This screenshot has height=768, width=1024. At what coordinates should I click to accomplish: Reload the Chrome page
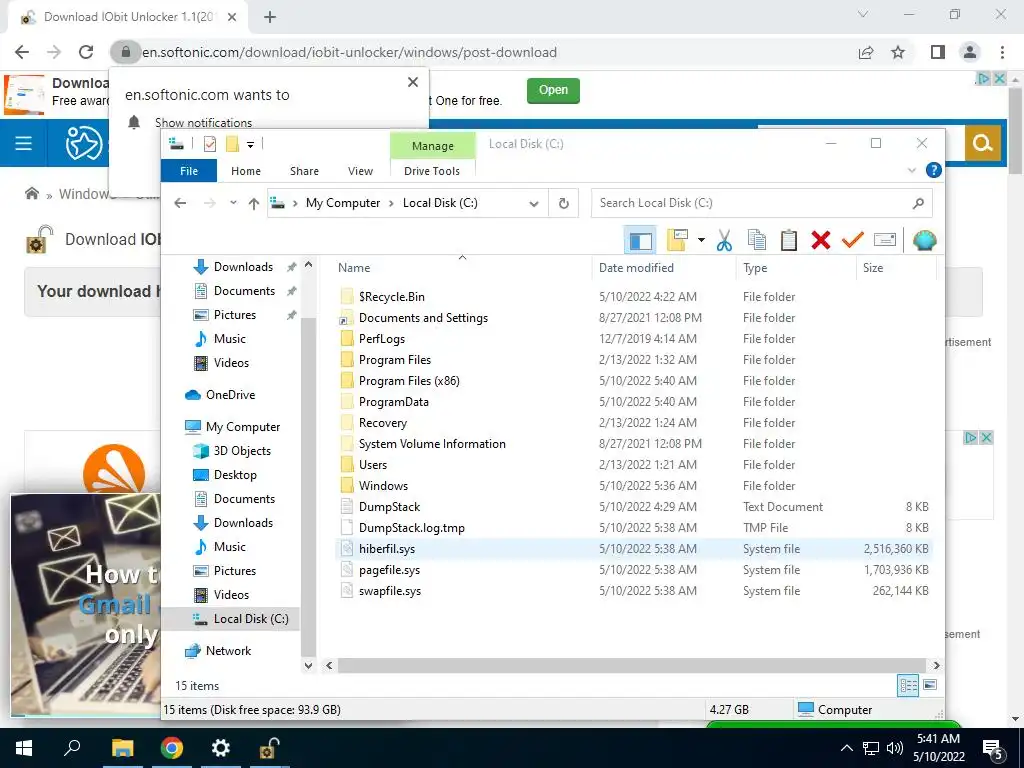(x=86, y=52)
